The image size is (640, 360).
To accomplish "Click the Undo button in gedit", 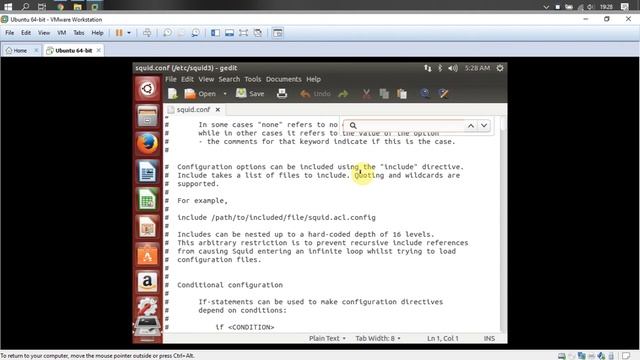I will tap(315, 94).
